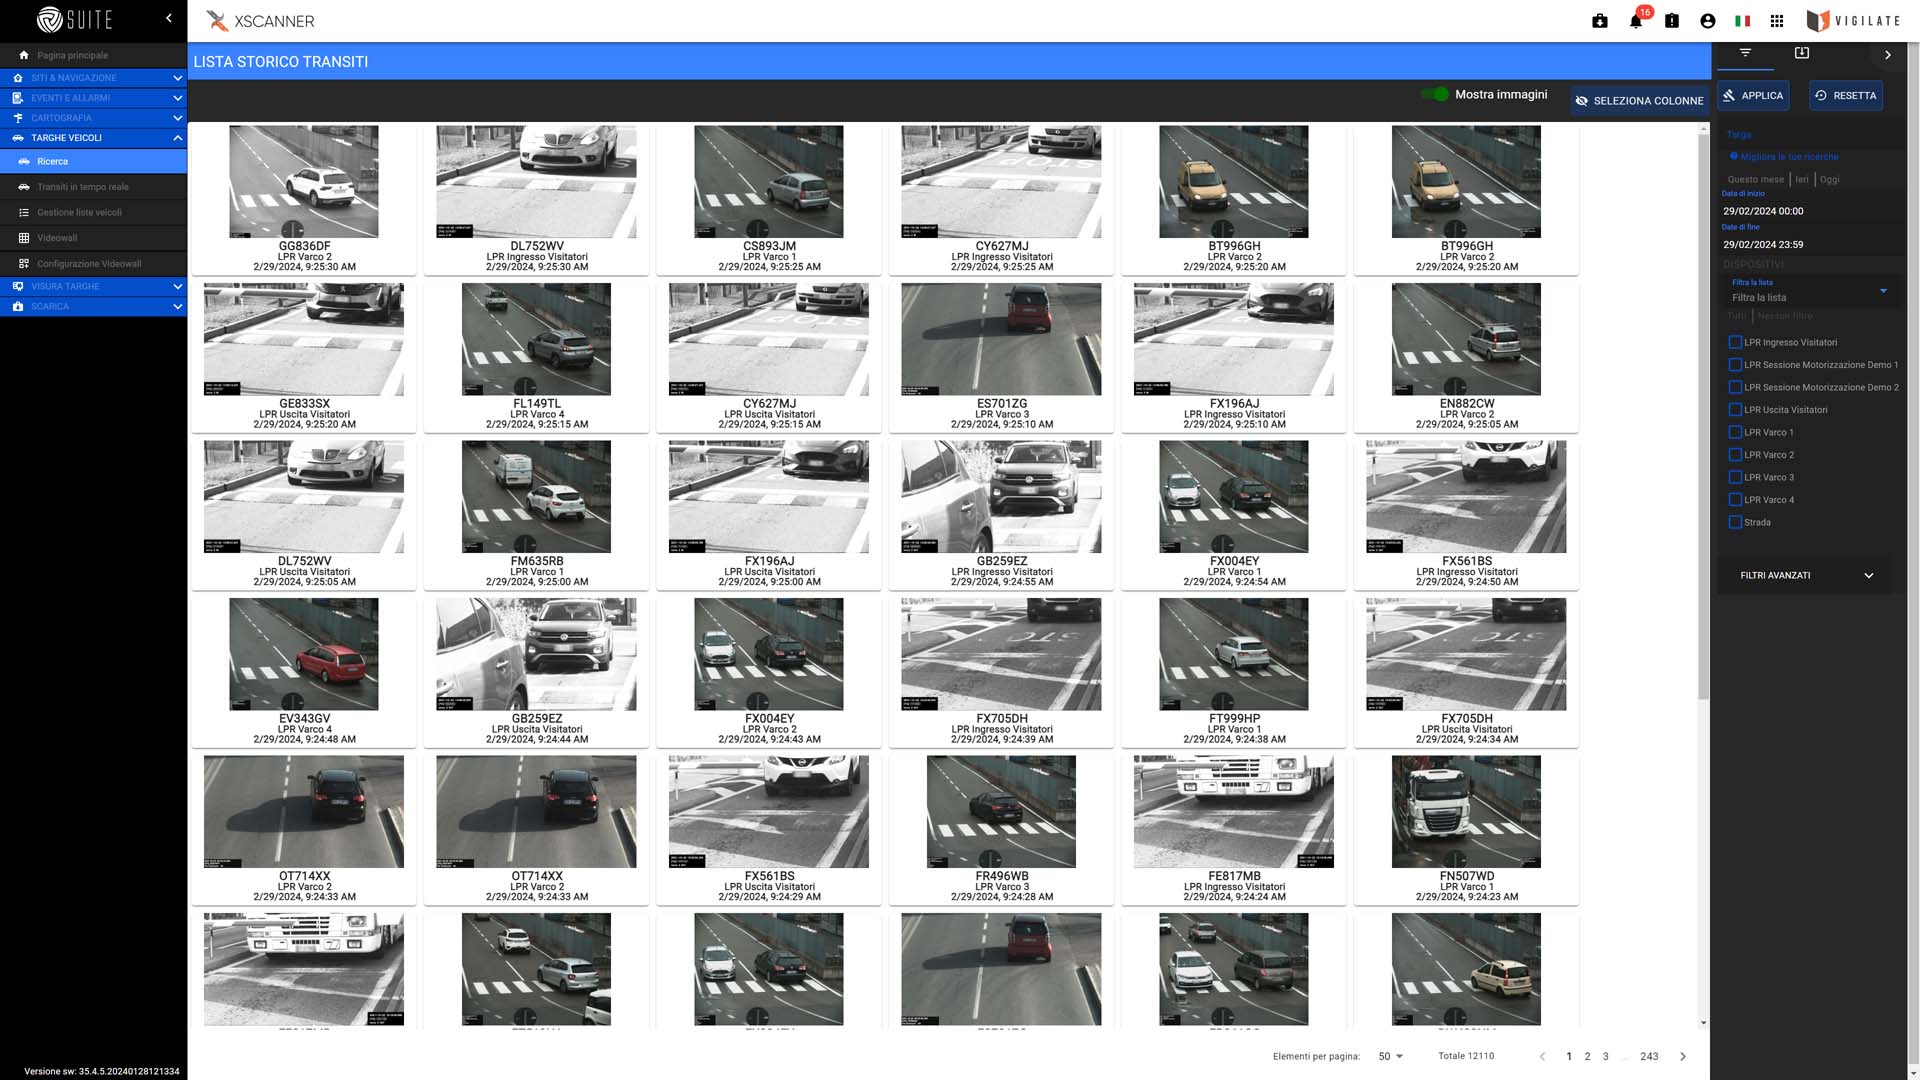
Task: Click the Data di fine date field
Action: coord(1808,244)
